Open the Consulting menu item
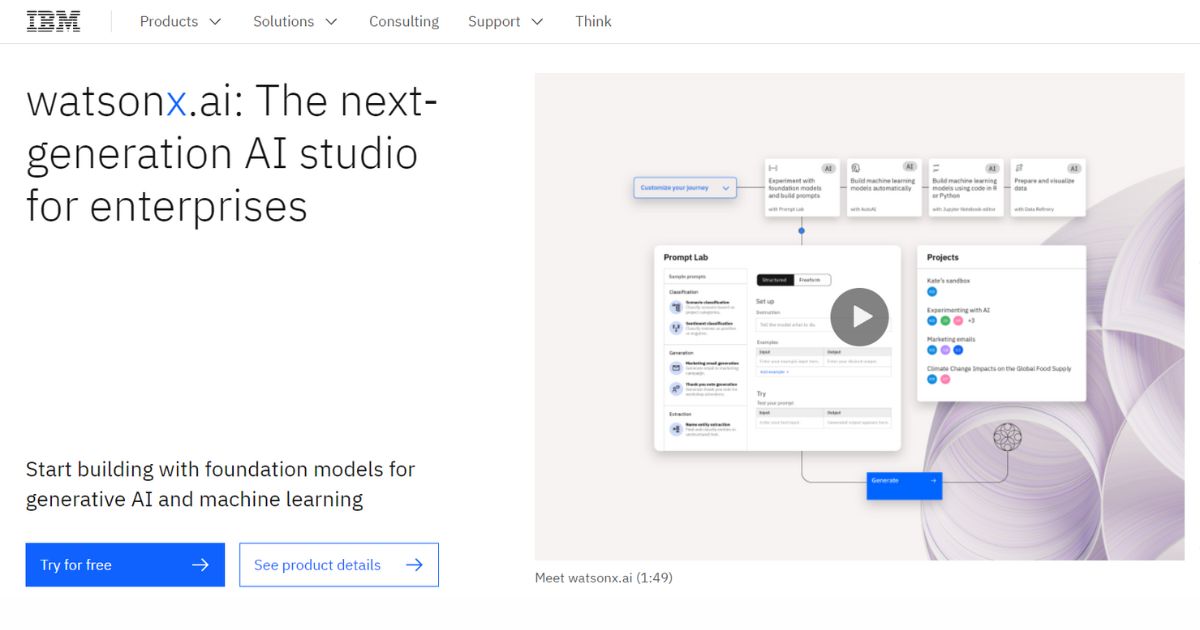The width and height of the screenshot is (1200, 630). (404, 21)
